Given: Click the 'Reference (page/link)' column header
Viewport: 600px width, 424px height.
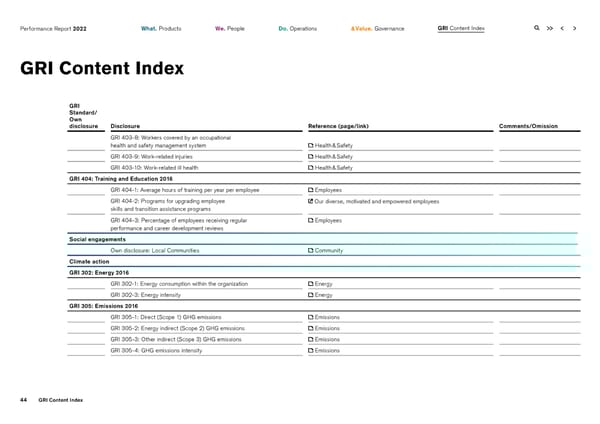Looking at the screenshot, I should (338, 126).
